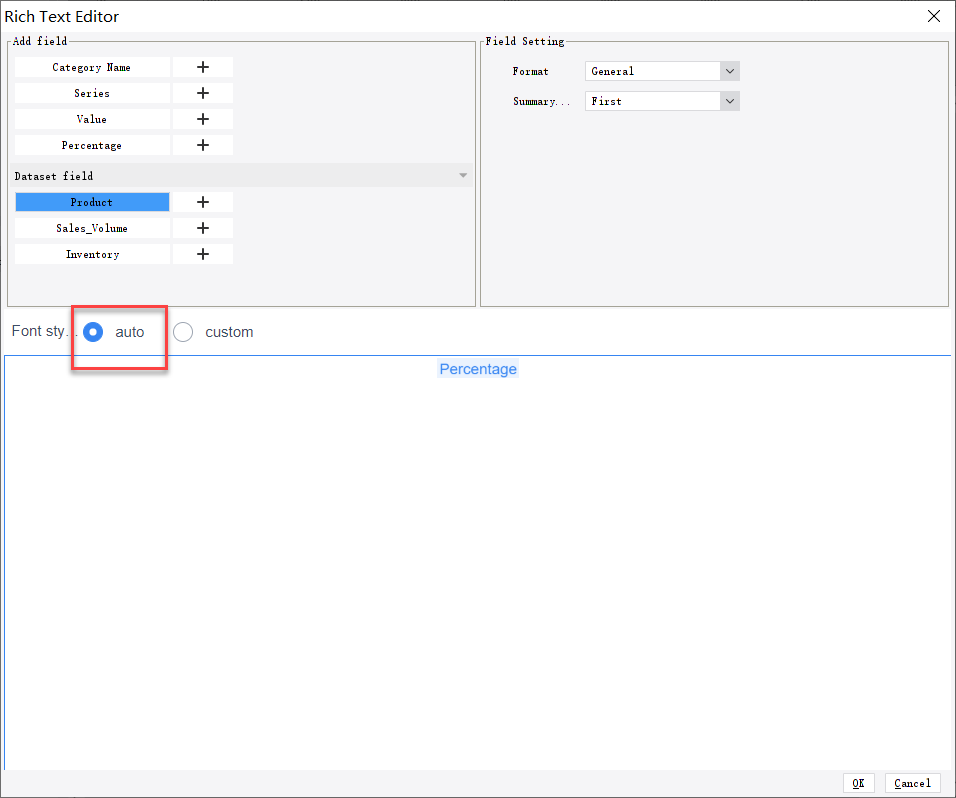The image size is (956, 798).
Task: Add the Series field with plus icon
Action: tap(202, 93)
